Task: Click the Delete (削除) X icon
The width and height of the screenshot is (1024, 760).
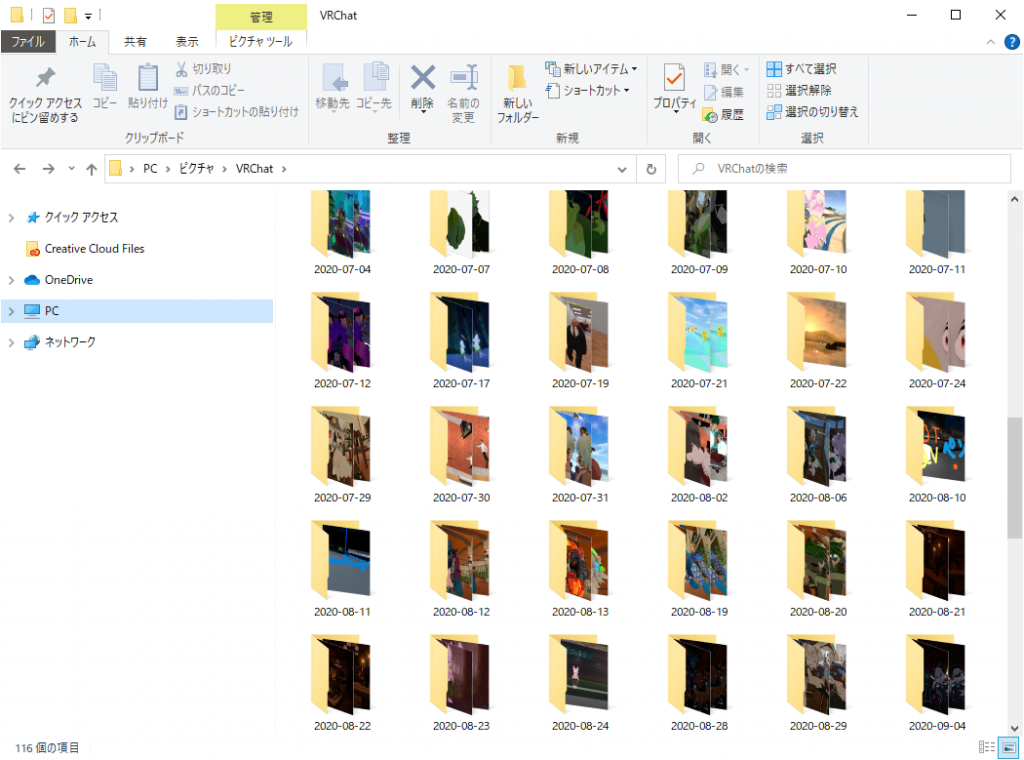Action: 423,78
